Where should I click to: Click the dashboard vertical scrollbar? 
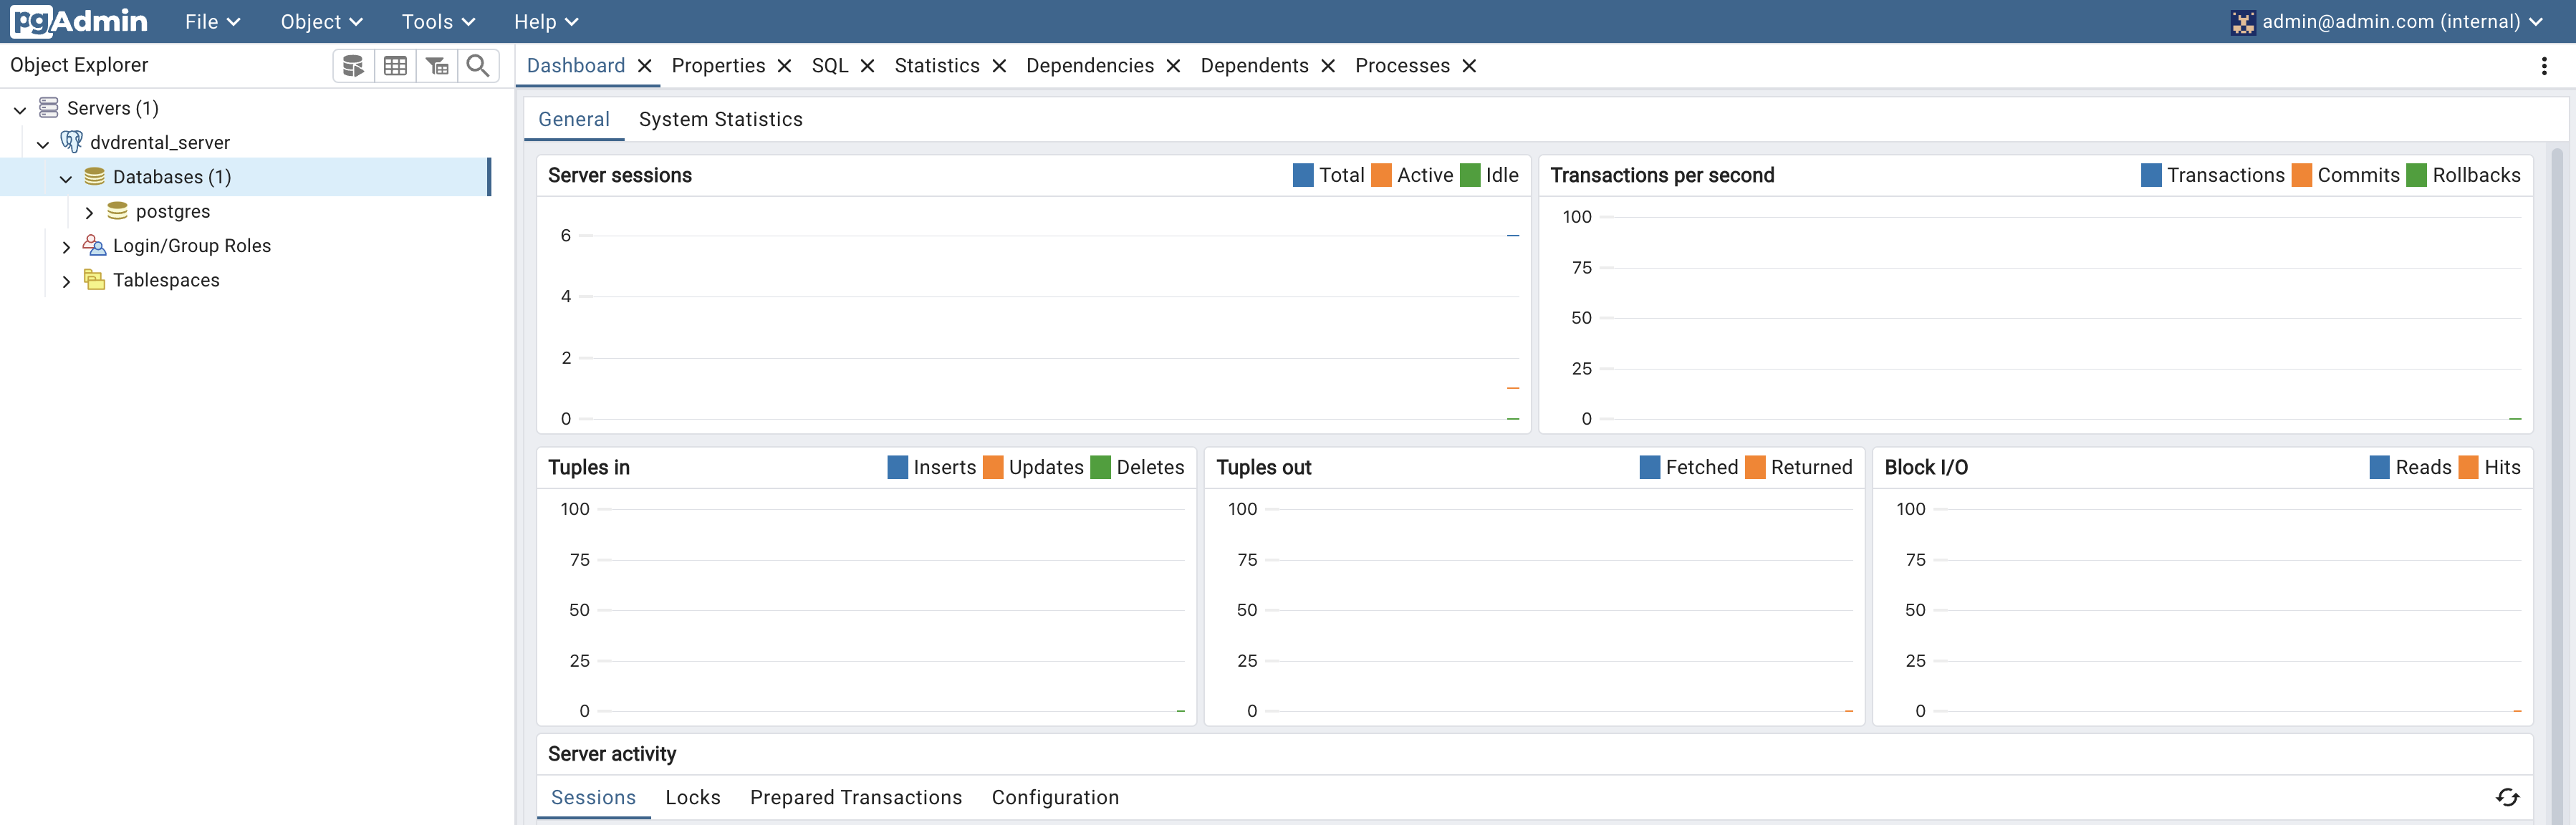tap(2557, 485)
